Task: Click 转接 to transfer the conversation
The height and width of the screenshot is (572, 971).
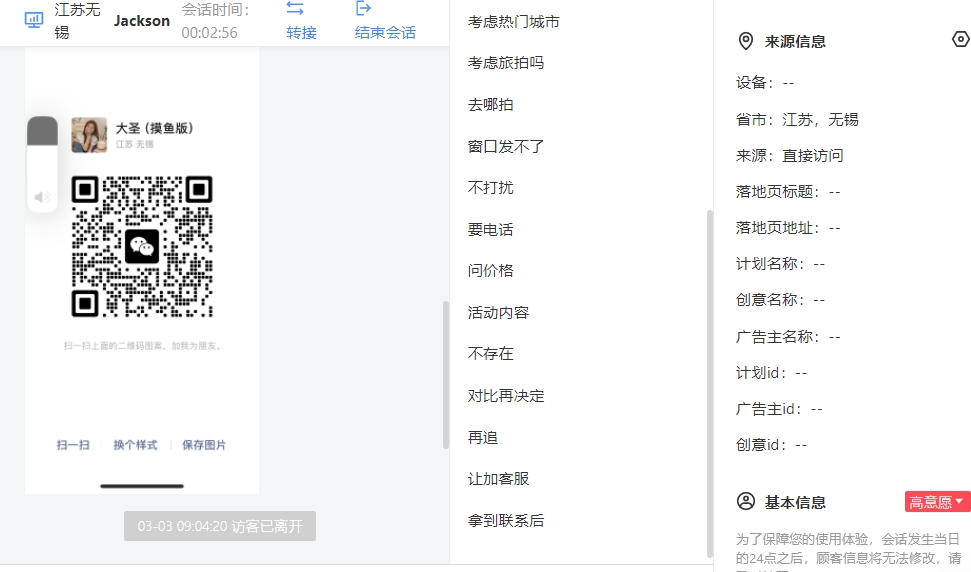Action: pyautogui.click(x=302, y=33)
